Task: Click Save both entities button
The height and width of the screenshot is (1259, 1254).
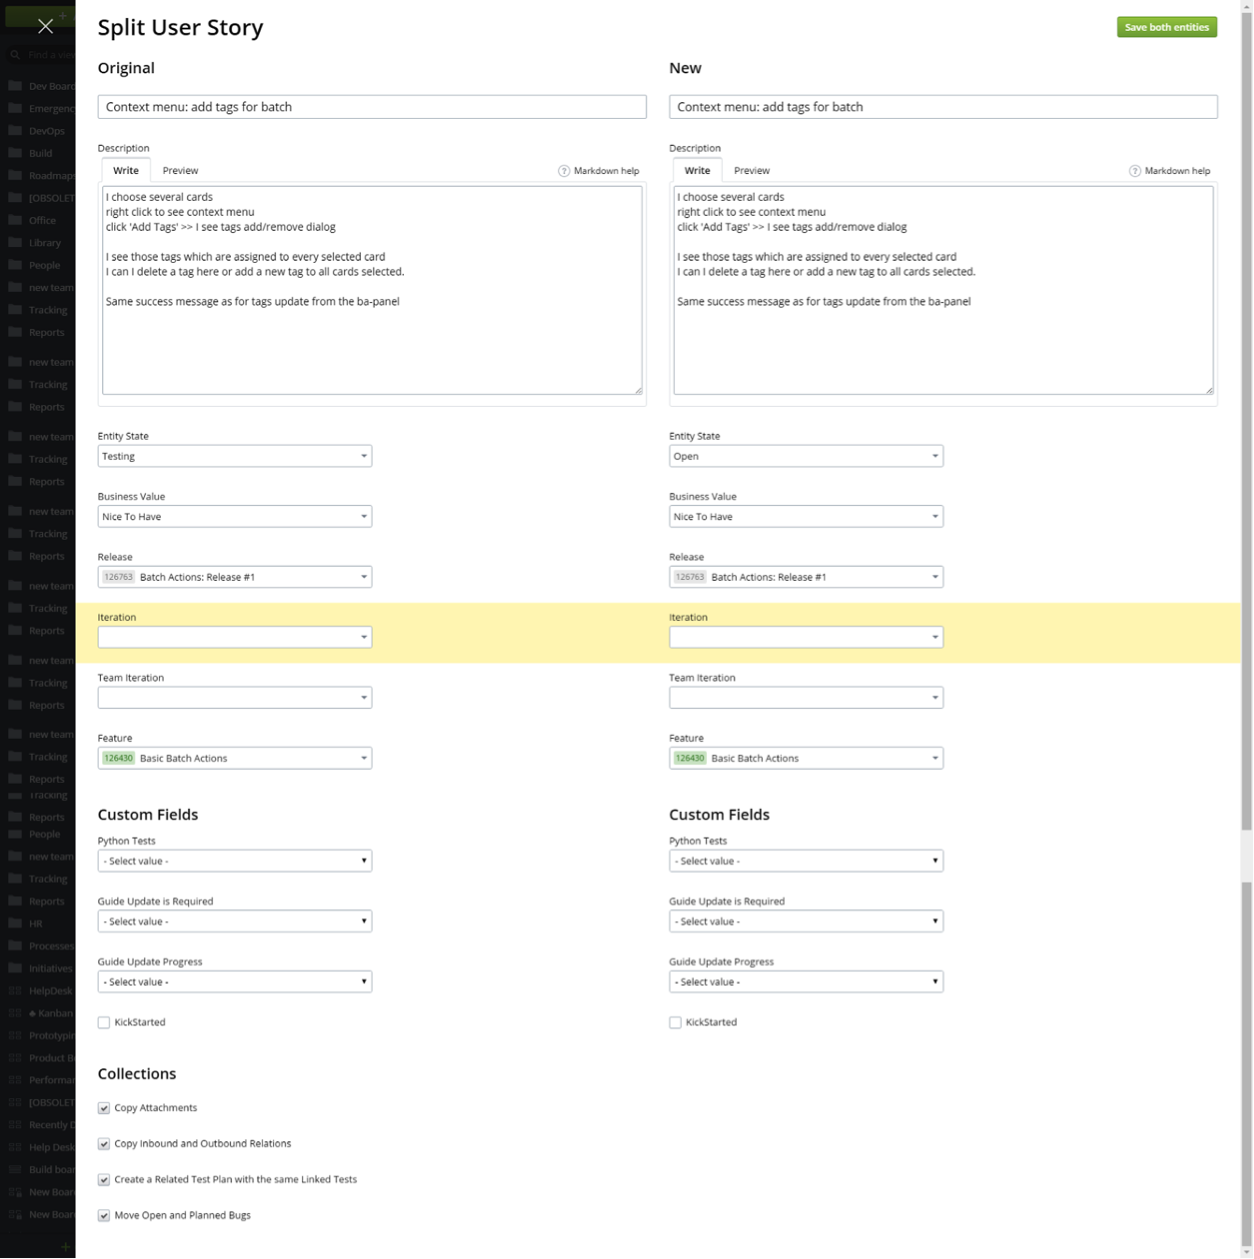Action: point(1167,27)
